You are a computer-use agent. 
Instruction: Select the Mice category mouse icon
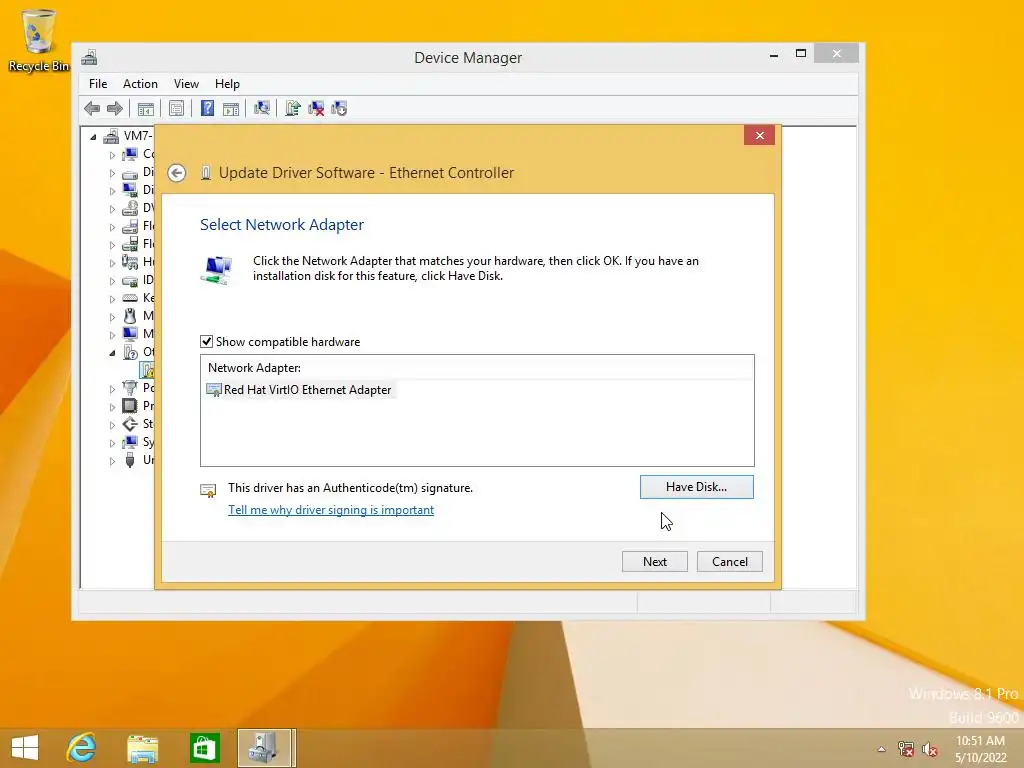point(130,315)
